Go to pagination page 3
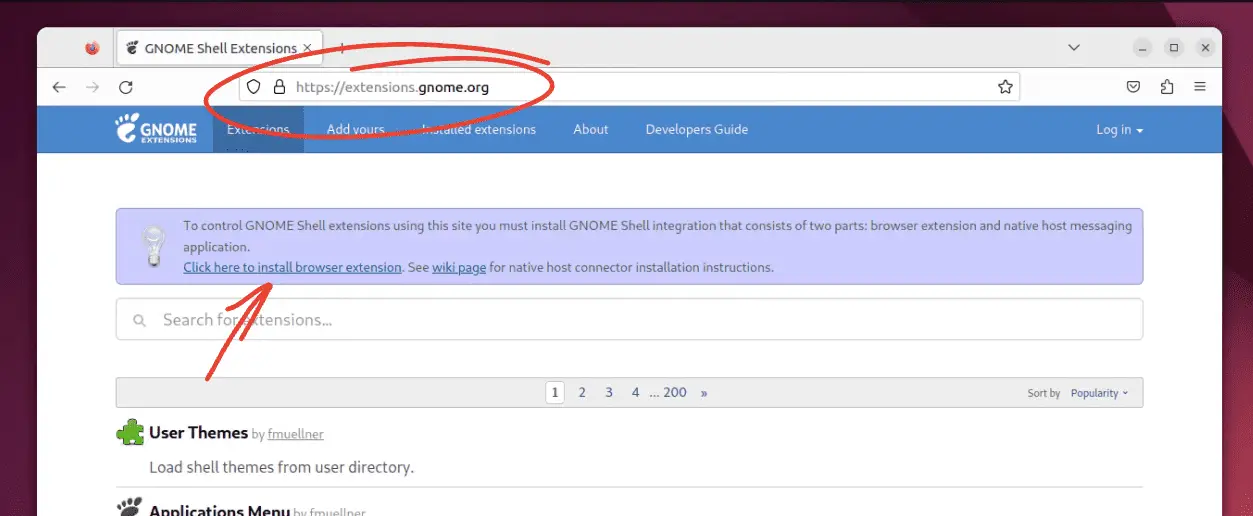This screenshot has width=1253, height=516. pyautogui.click(x=608, y=392)
